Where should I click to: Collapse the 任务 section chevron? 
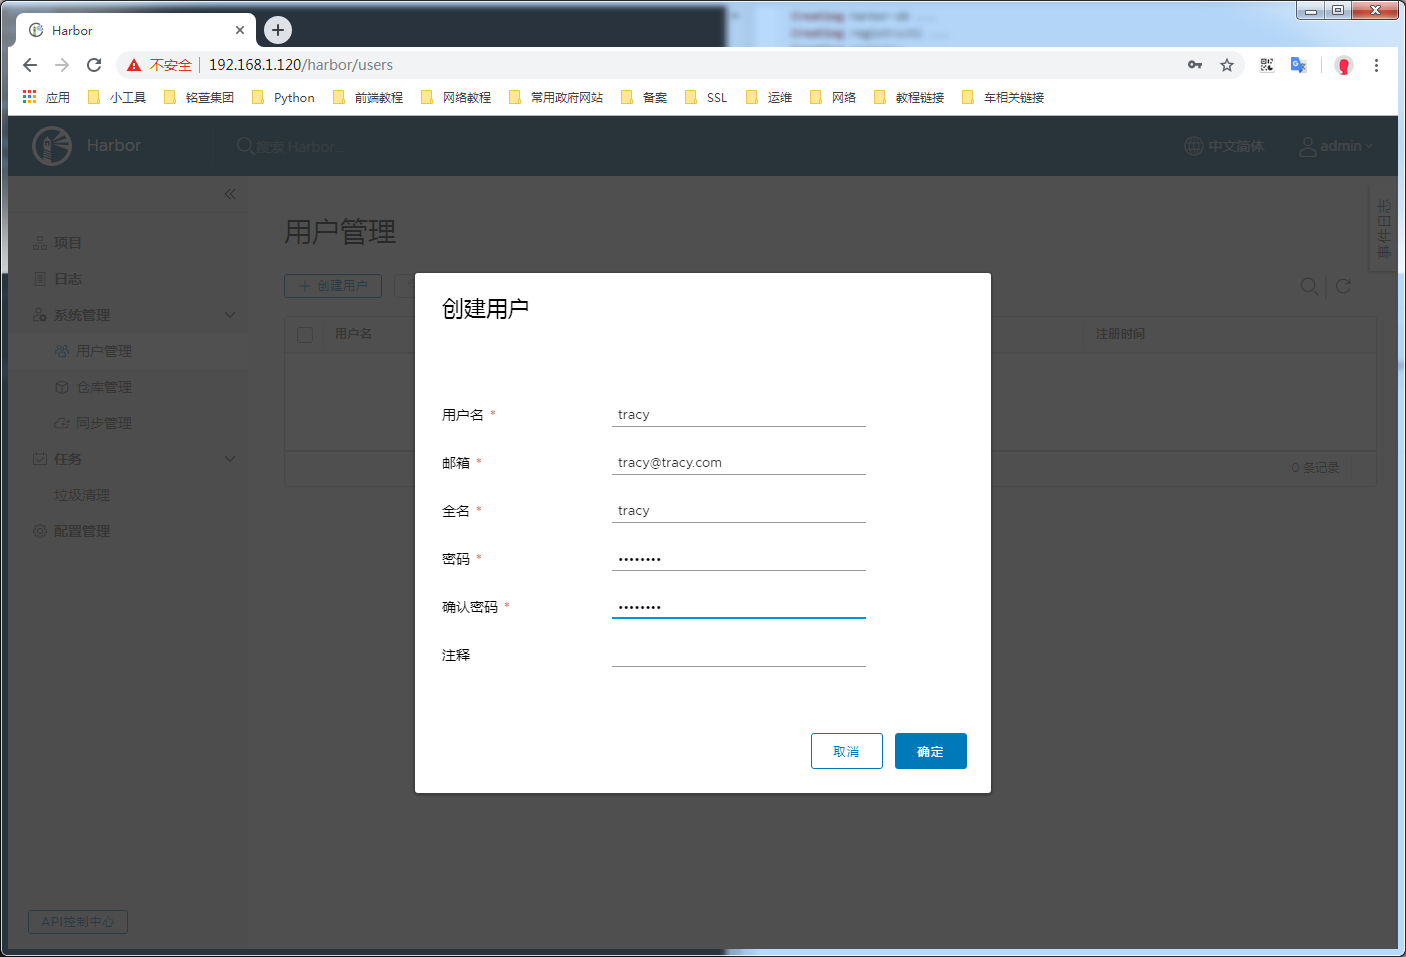[x=230, y=459]
